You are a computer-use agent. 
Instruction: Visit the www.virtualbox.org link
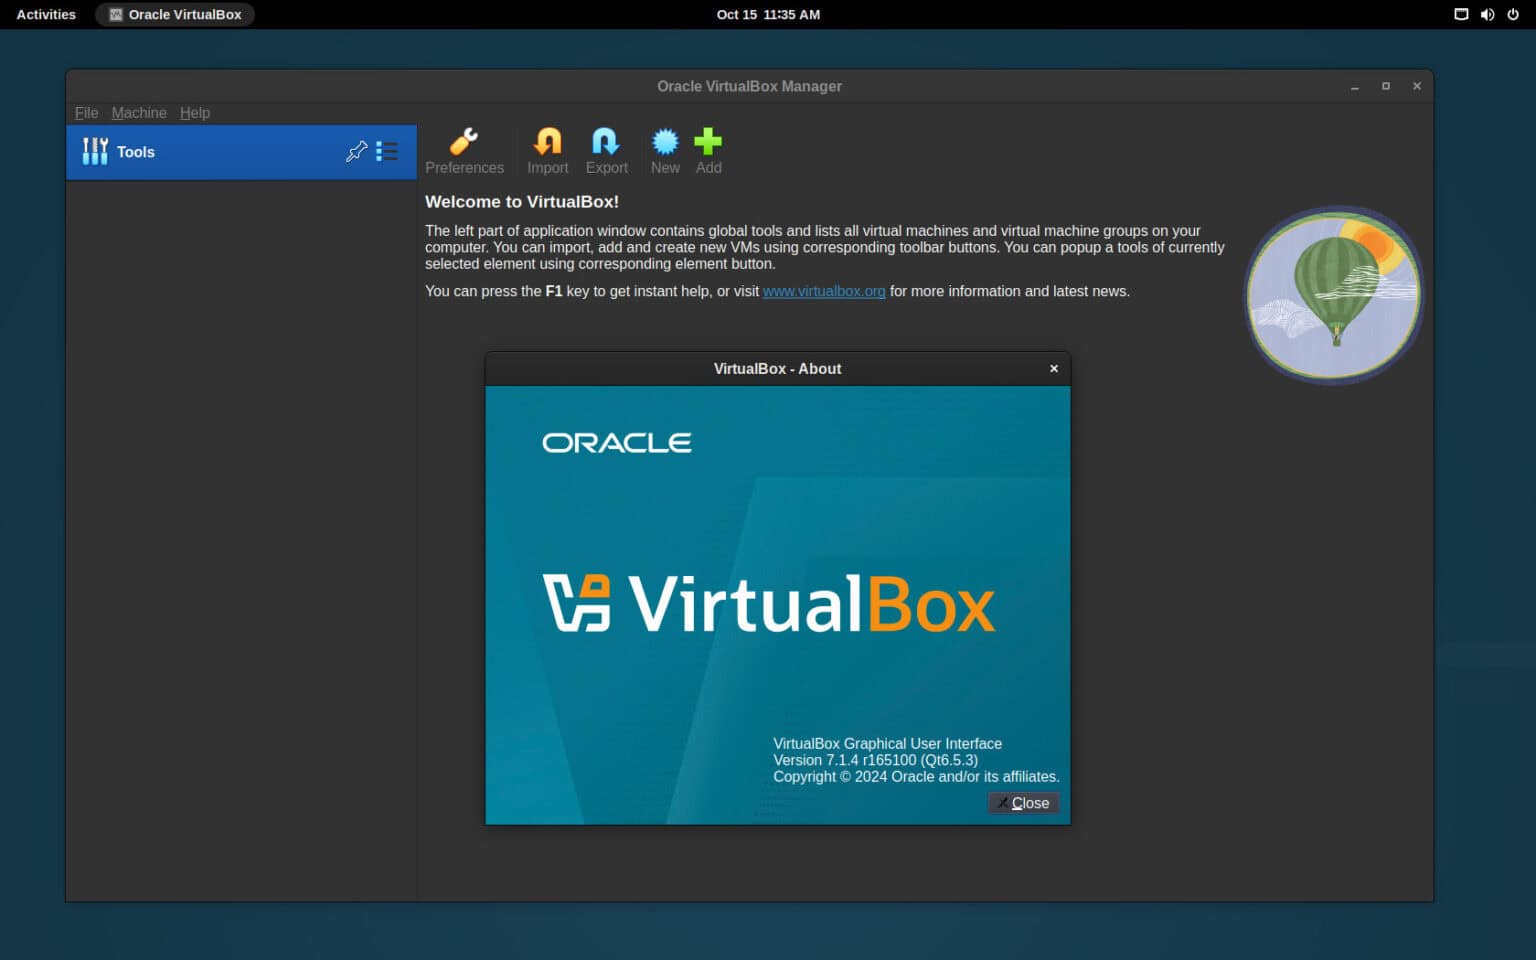click(x=823, y=291)
